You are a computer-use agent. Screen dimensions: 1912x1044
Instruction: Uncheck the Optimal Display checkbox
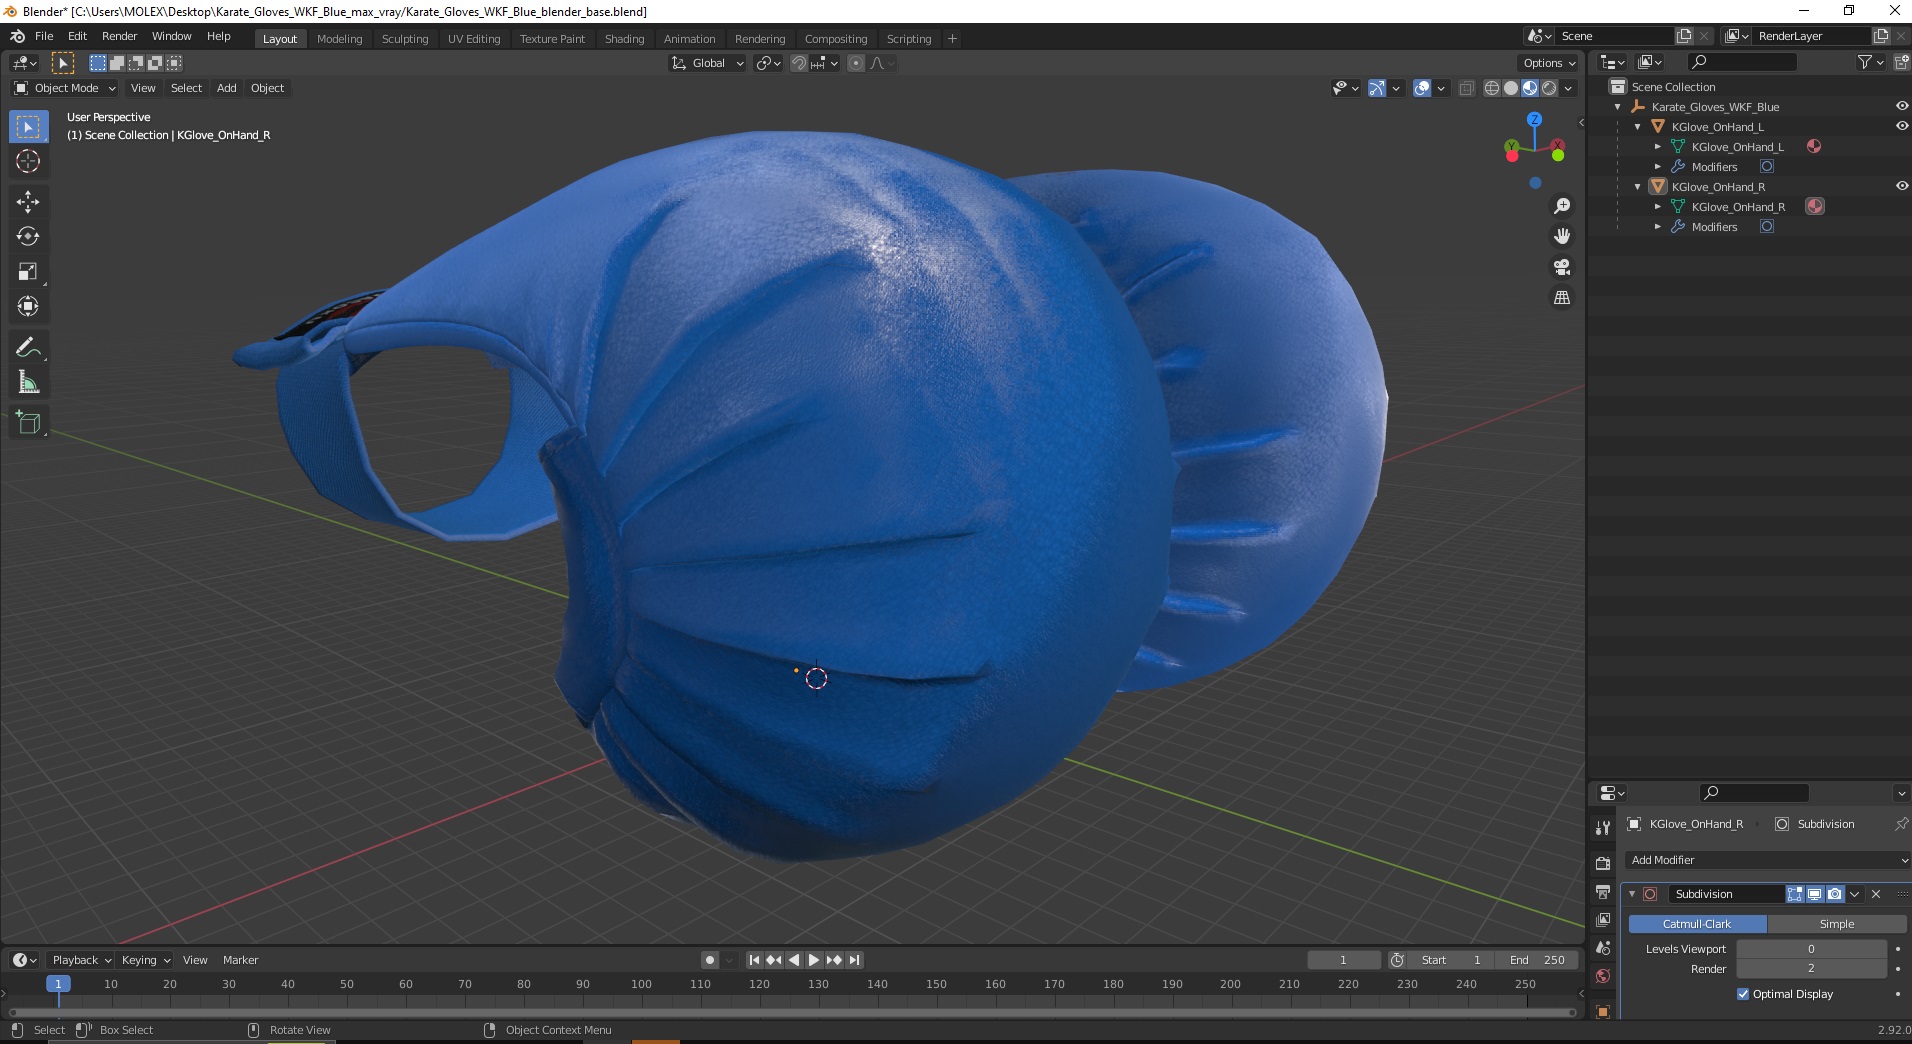pyautogui.click(x=1743, y=994)
